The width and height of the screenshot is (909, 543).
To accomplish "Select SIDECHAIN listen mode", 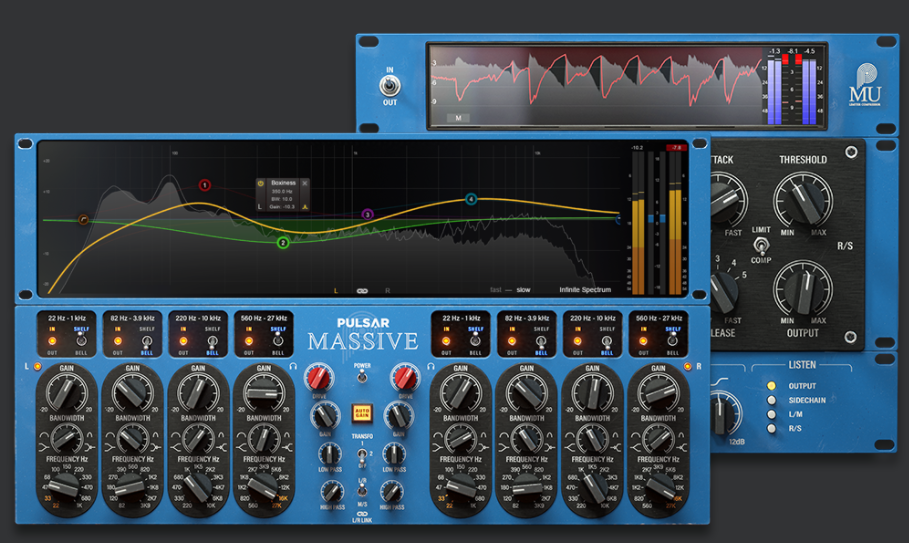I will [769, 400].
